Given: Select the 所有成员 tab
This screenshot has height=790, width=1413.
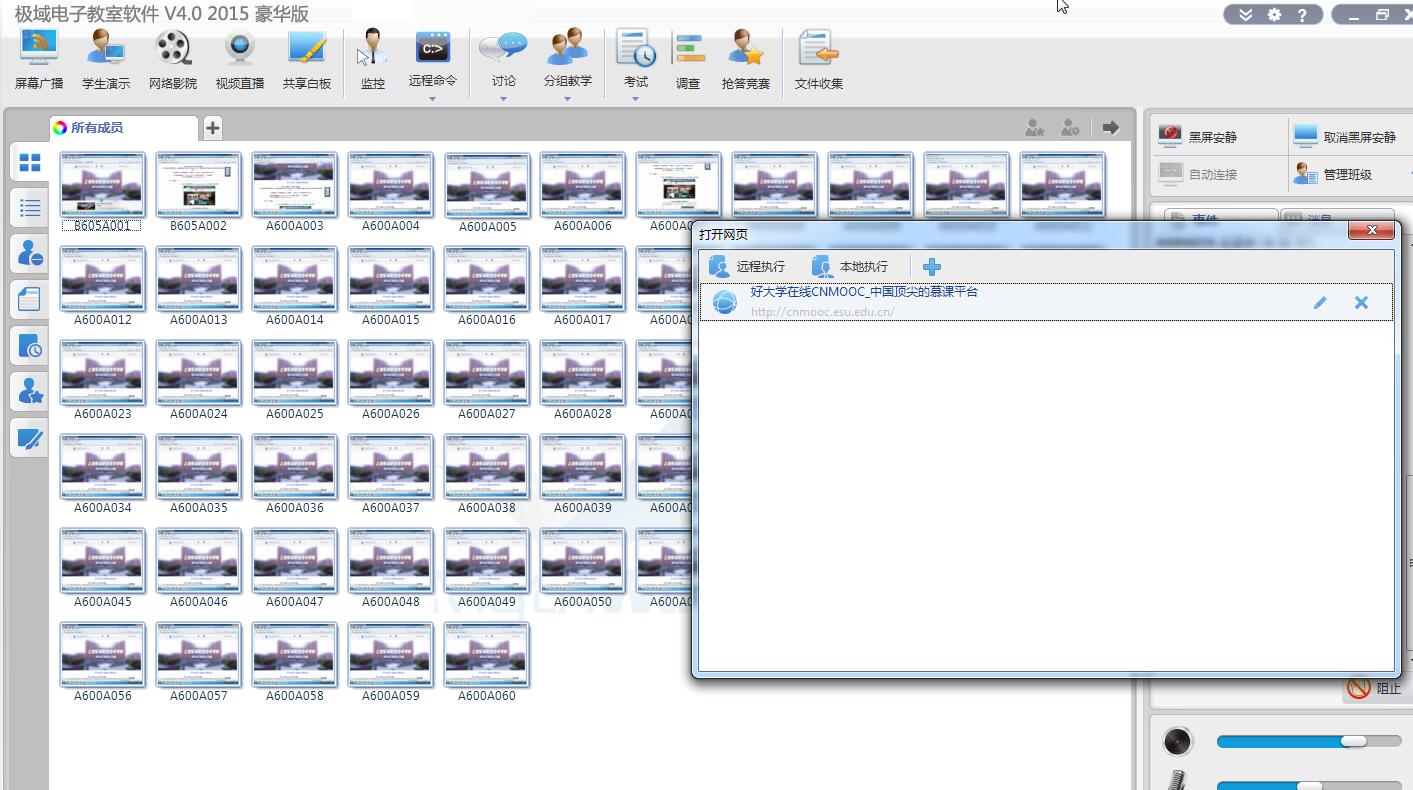Looking at the screenshot, I should click(x=96, y=128).
